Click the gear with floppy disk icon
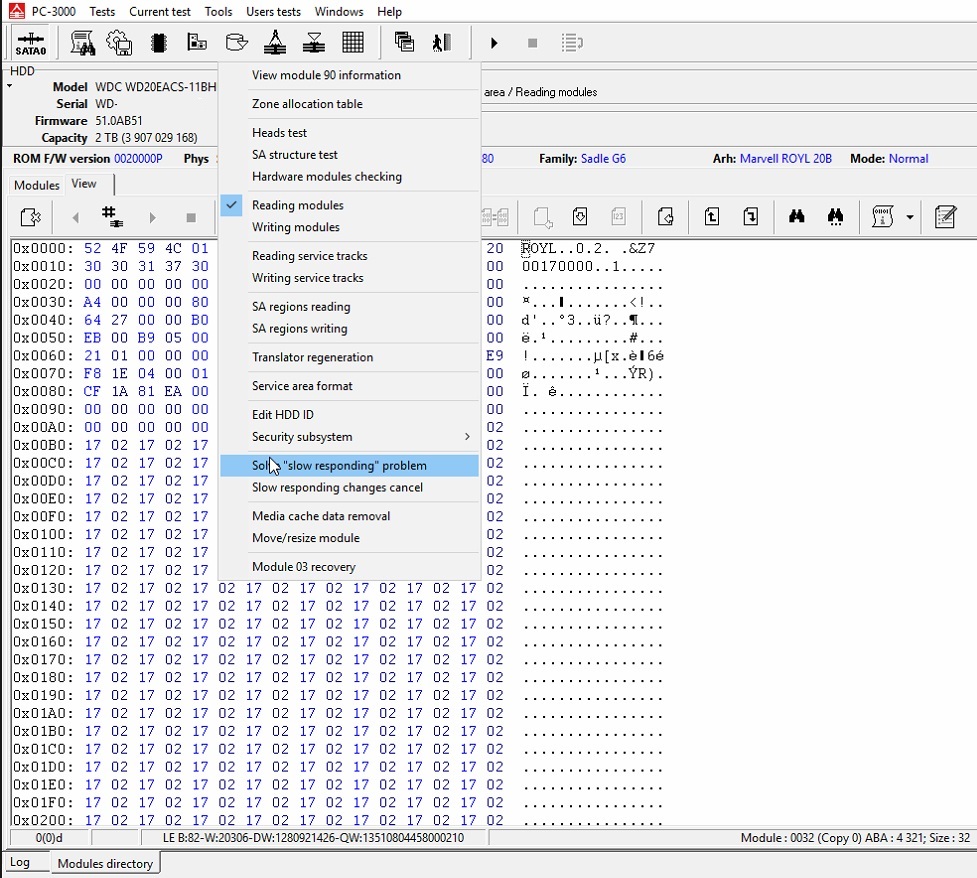 point(120,43)
